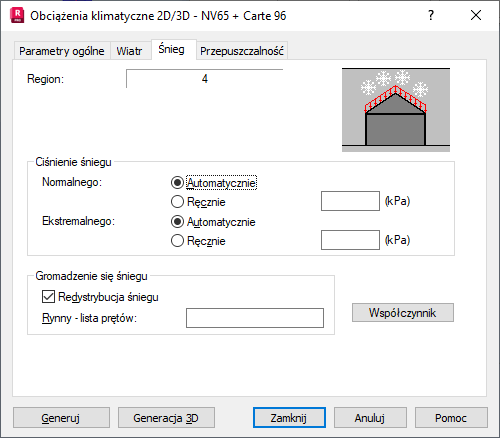
Task: Click the Robot app icon in title bar
Action: (x=17, y=15)
